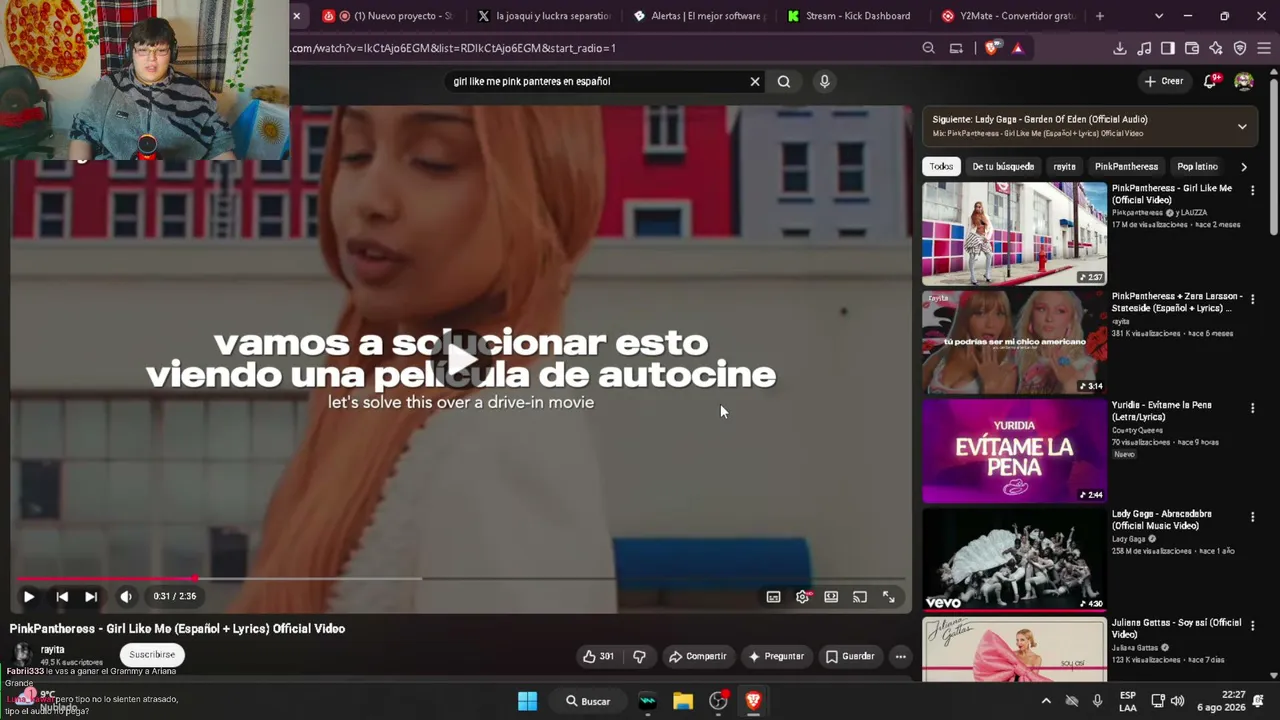
Task: Enter fullscreen mode
Action: [x=889, y=597]
